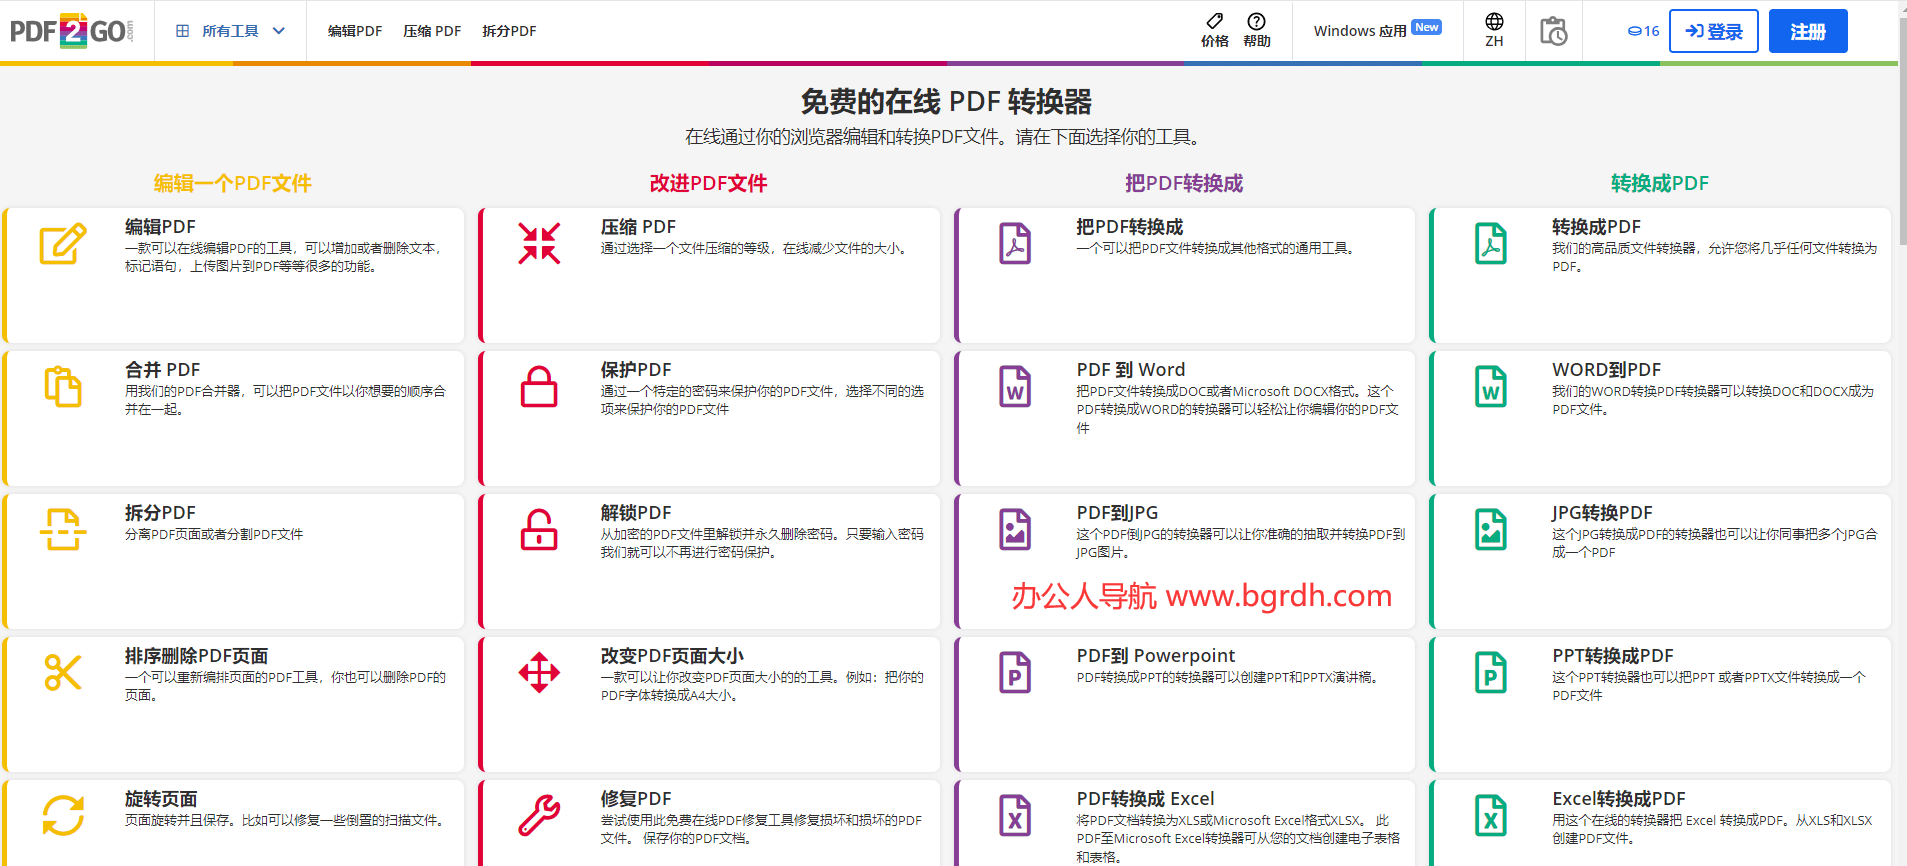Select the Excel转换成PDF card title
1907x866 pixels.
[1619, 799]
